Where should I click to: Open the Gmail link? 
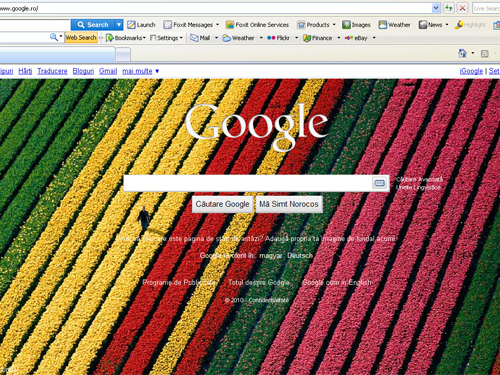pos(108,71)
